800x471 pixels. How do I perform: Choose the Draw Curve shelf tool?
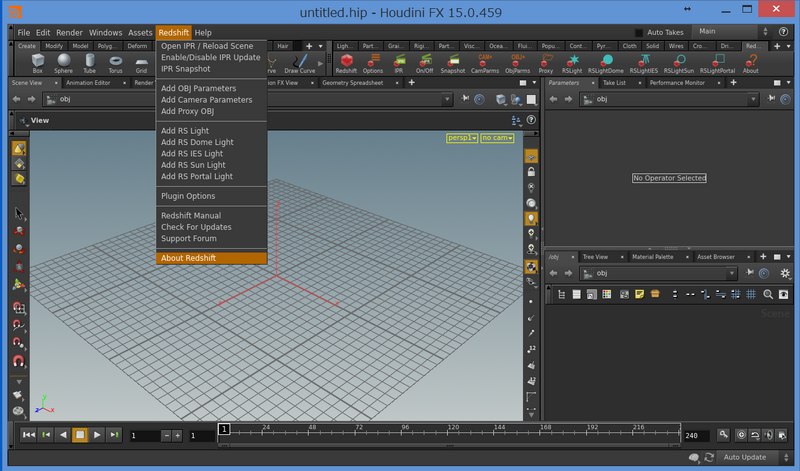click(300, 63)
